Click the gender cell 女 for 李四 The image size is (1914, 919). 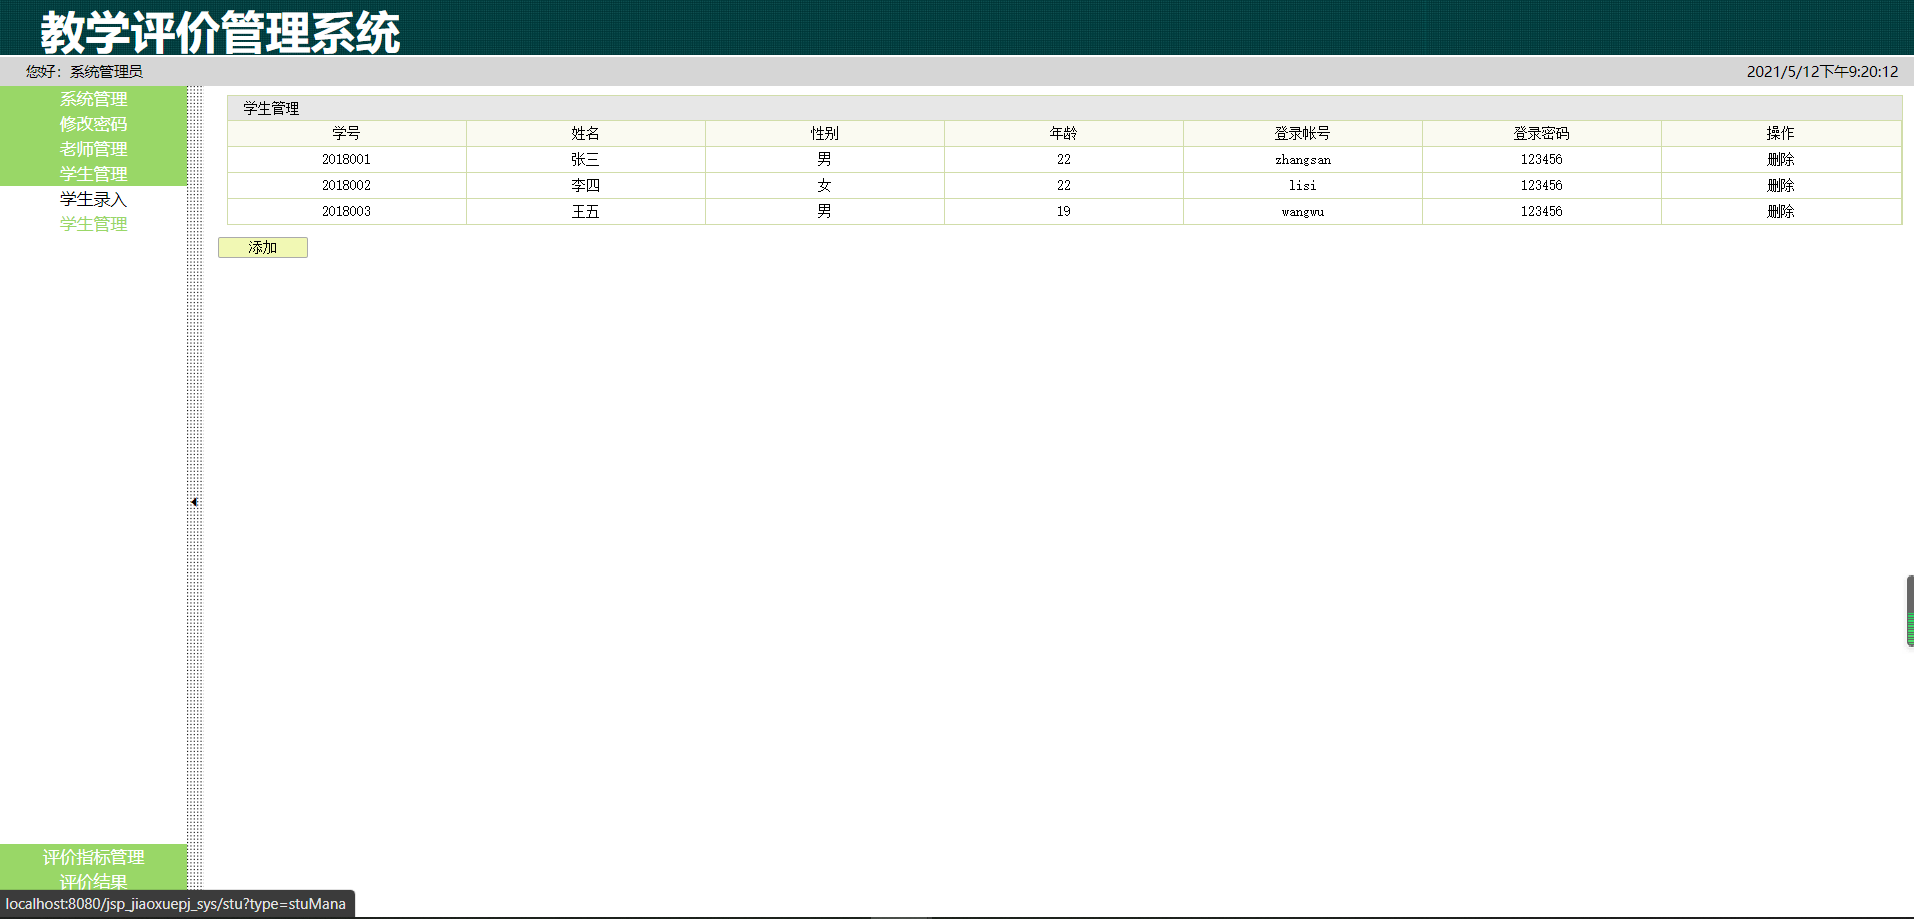click(825, 185)
